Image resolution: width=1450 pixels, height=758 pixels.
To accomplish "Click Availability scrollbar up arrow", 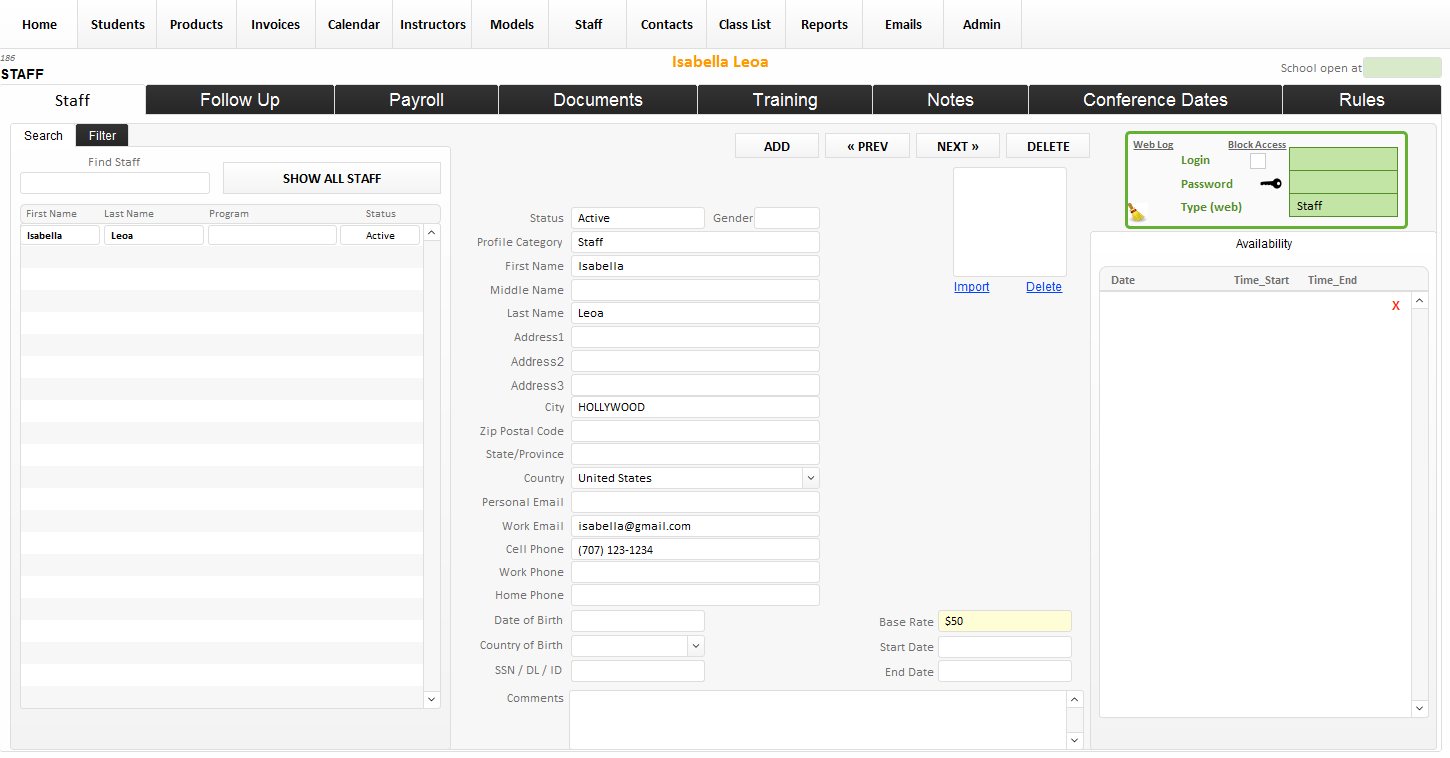I will [1420, 301].
